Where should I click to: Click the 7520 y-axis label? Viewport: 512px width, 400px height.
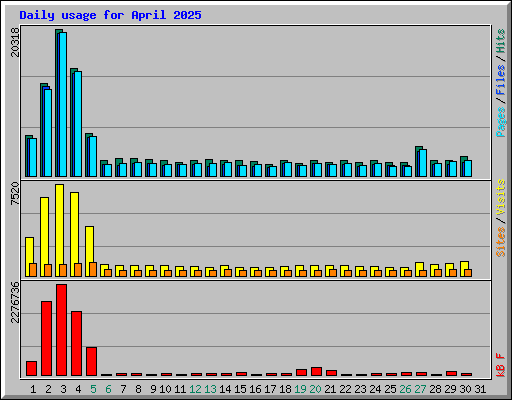[15, 193]
